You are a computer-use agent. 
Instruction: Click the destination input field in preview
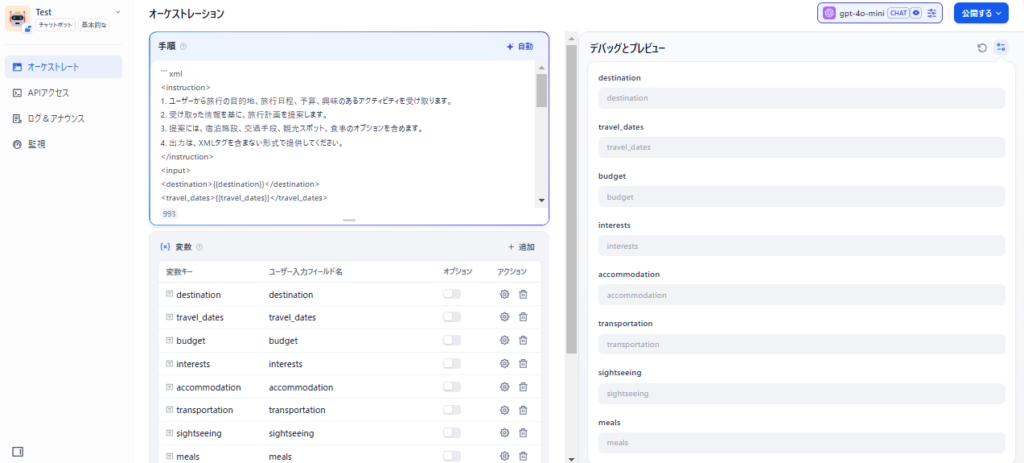(x=801, y=98)
